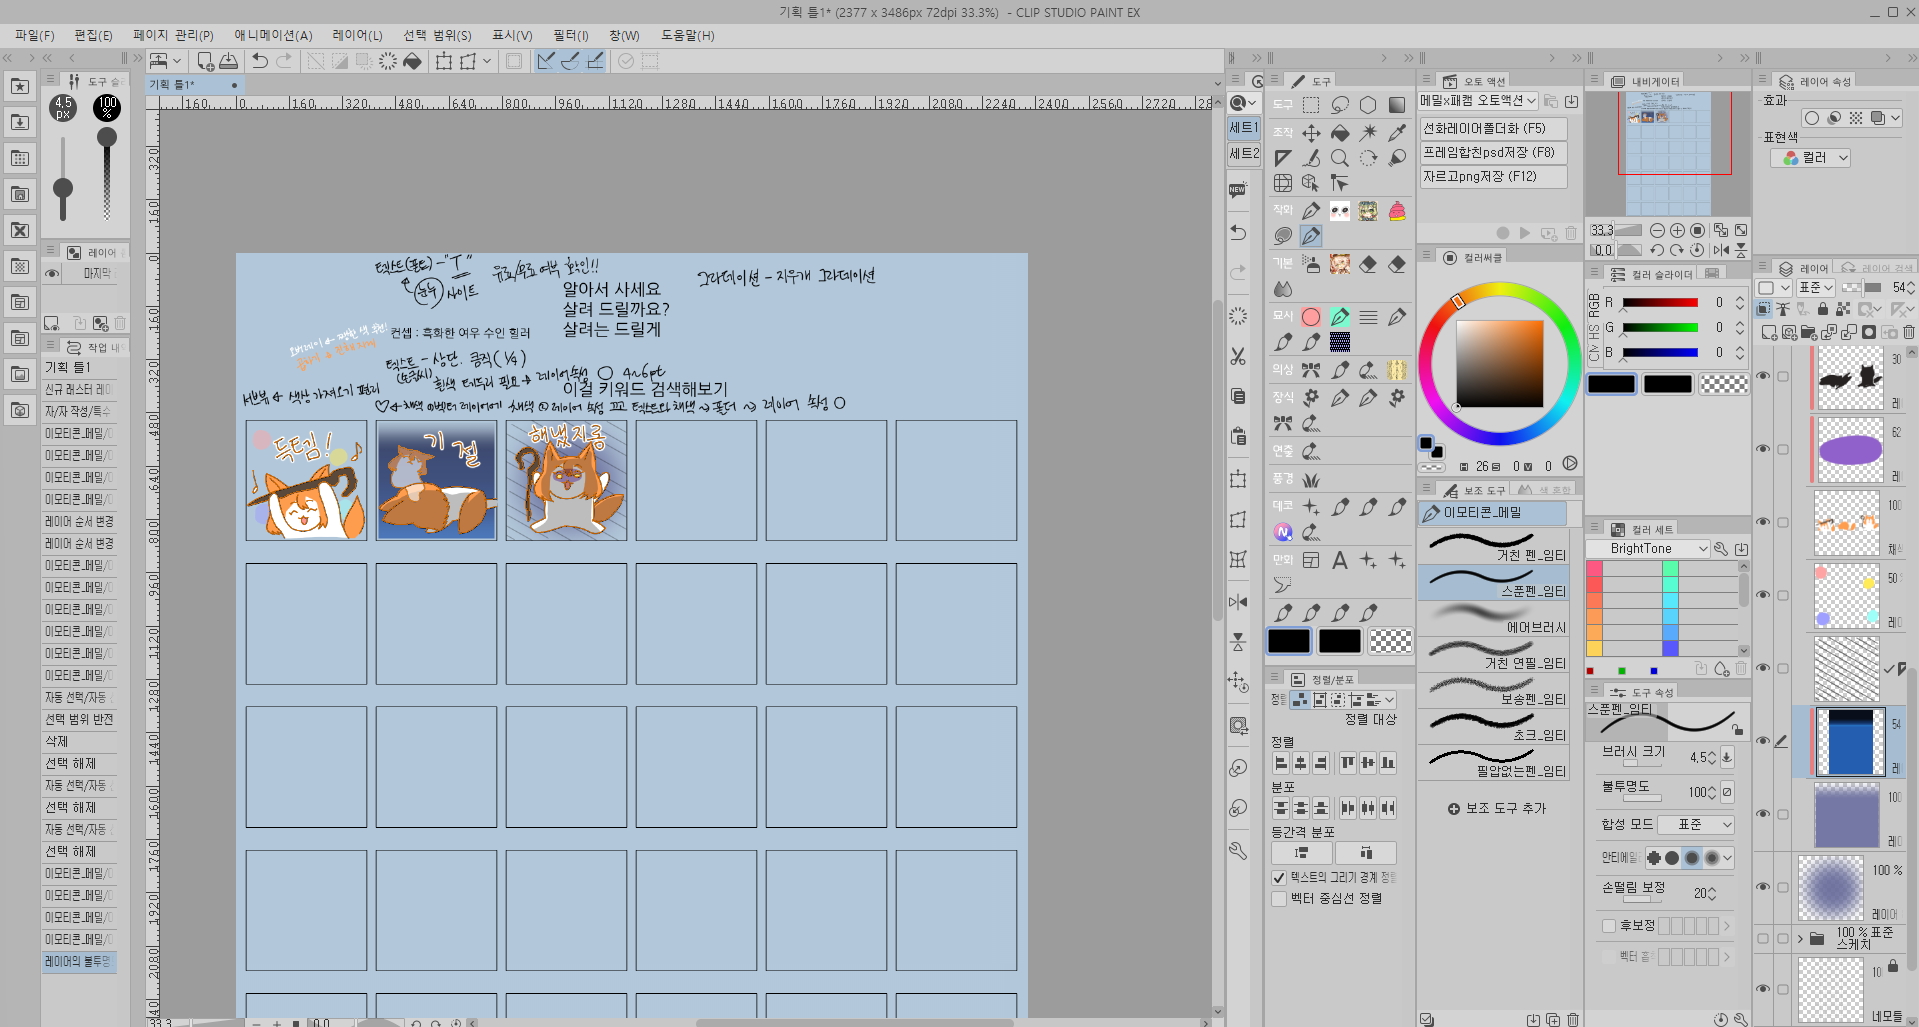This screenshot has width=1919, height=1027.
Task: Click the cut scissors icon in command bar
Action: tap(1238, 356)
